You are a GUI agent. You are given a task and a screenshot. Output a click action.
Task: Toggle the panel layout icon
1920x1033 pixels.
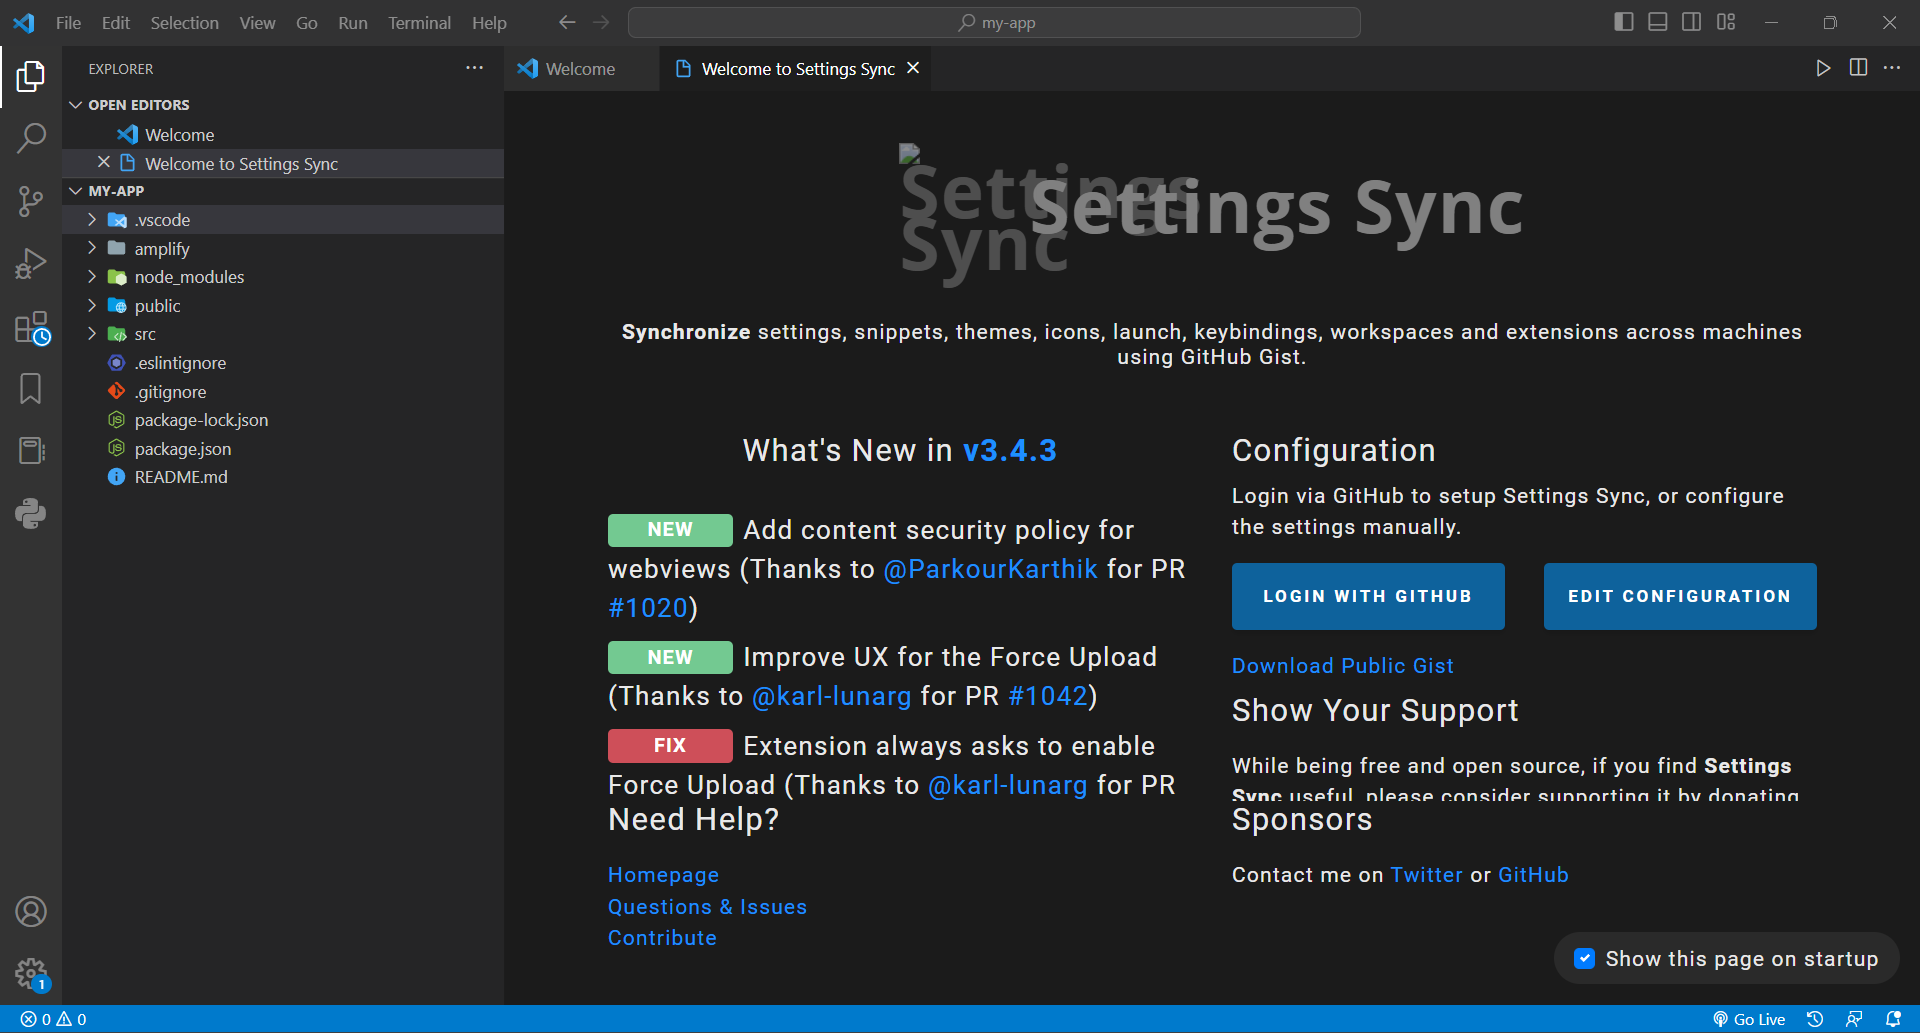coord(1658,22)
